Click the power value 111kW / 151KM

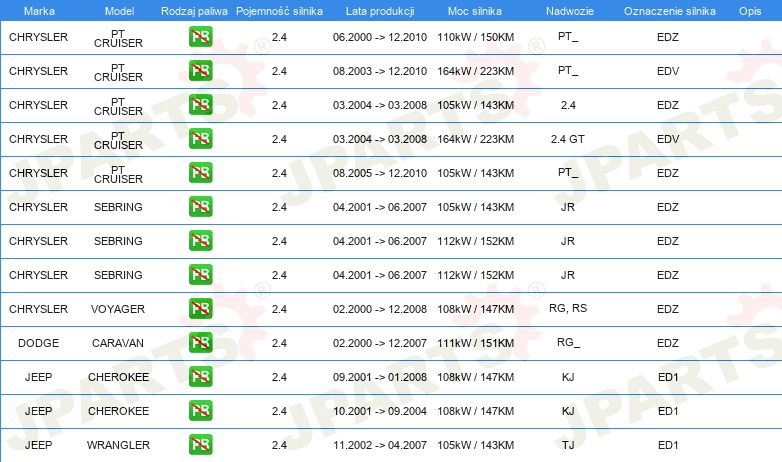[x=475, y=343]
